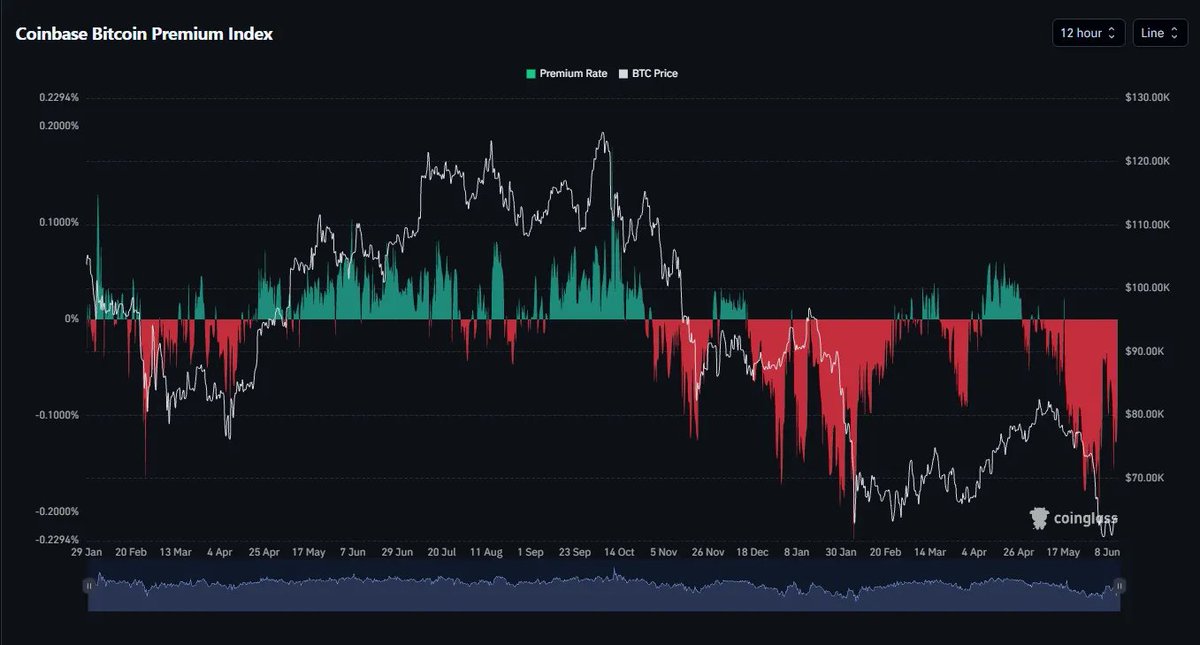This screenshot has height=645, width=1200.
Task: Click the 20 Jul date label
Action: pos(441,552)
